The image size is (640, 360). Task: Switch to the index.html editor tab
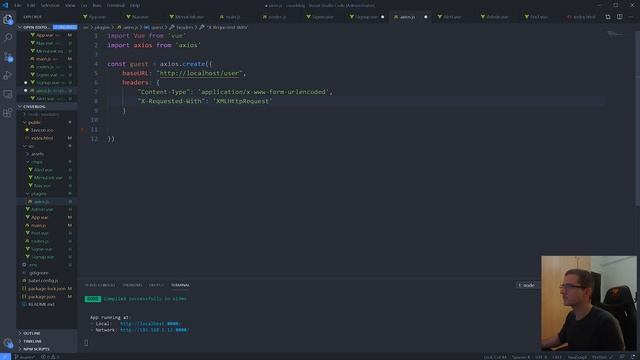(584, 17)
